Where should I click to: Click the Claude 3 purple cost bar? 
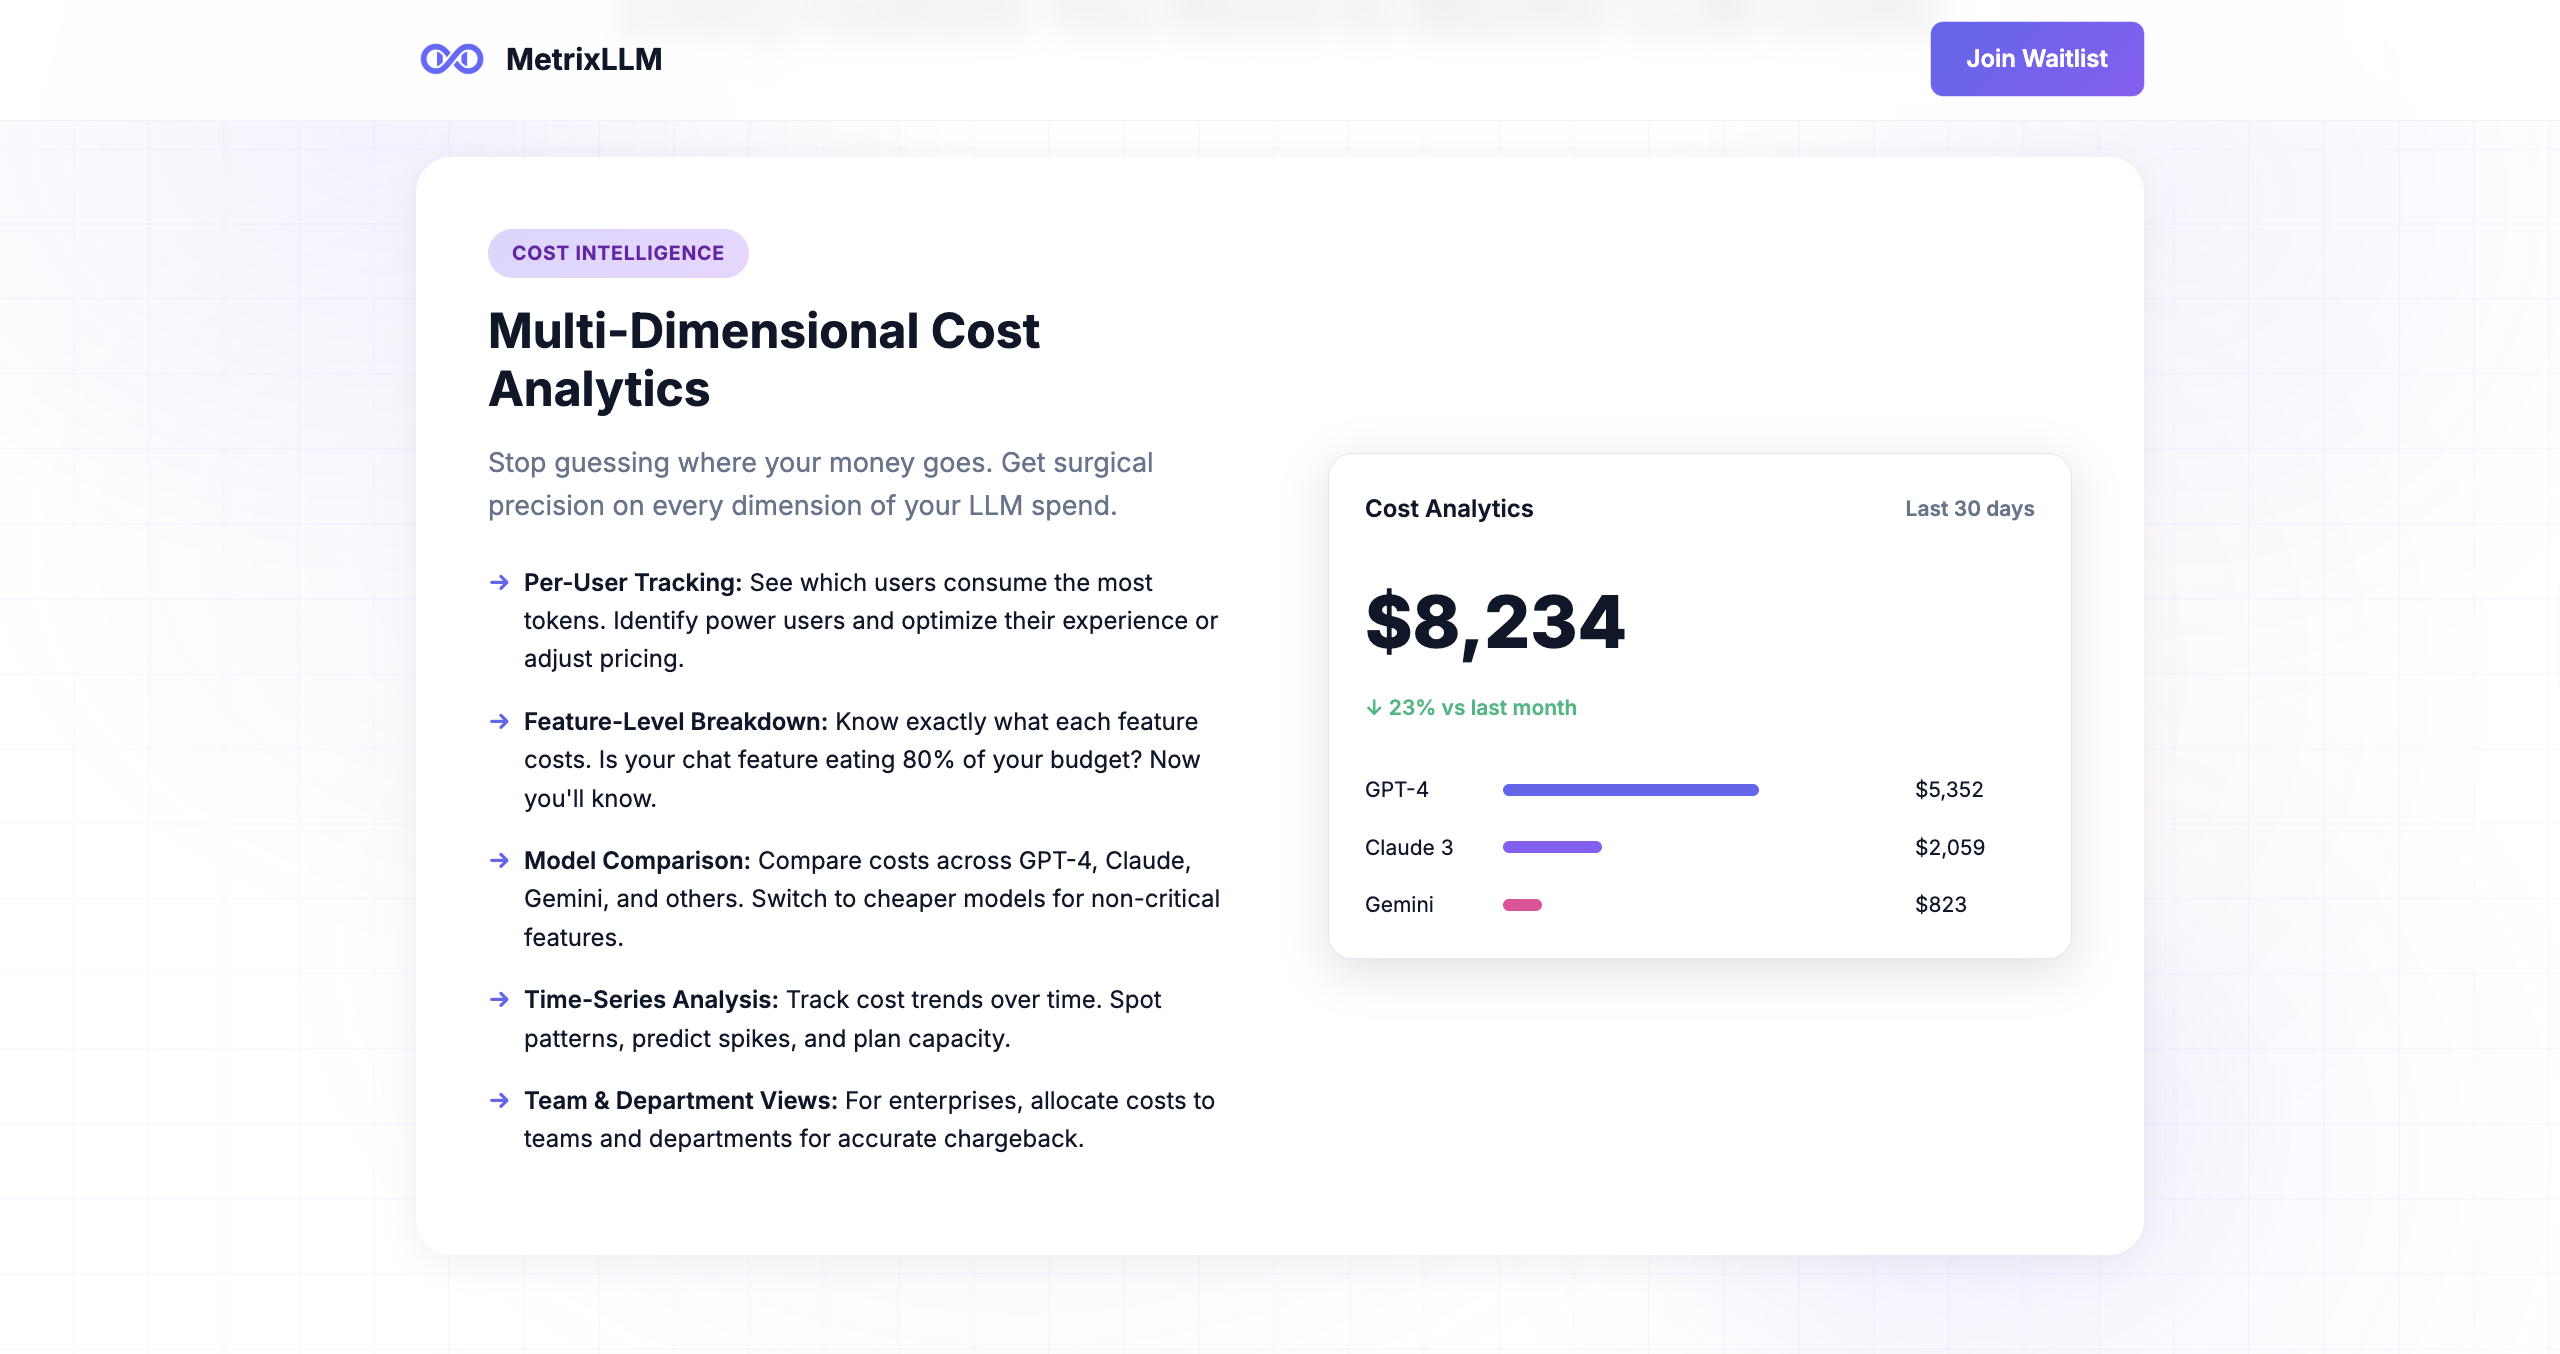(x=1552, y=847)
